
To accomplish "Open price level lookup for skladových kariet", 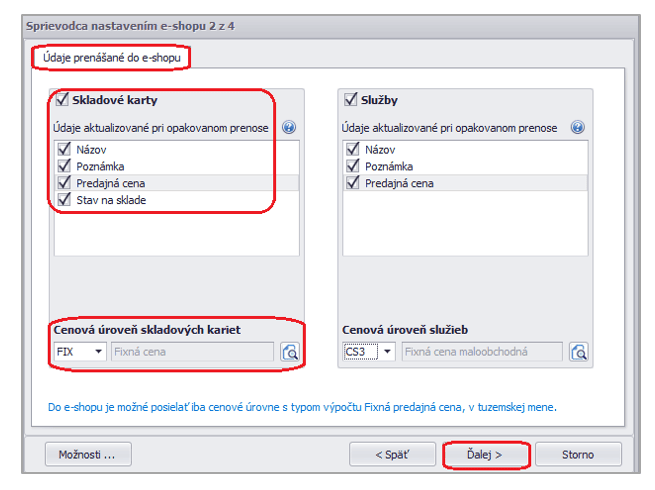I will 290,352.
